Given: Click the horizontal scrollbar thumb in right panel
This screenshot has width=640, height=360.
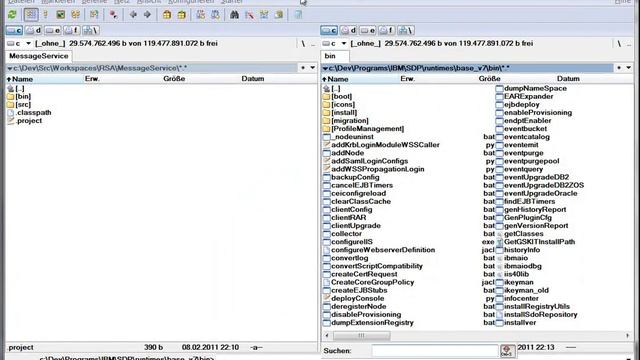Looking at the screenshot, I should pyautogui.click(x=362, y=336).
